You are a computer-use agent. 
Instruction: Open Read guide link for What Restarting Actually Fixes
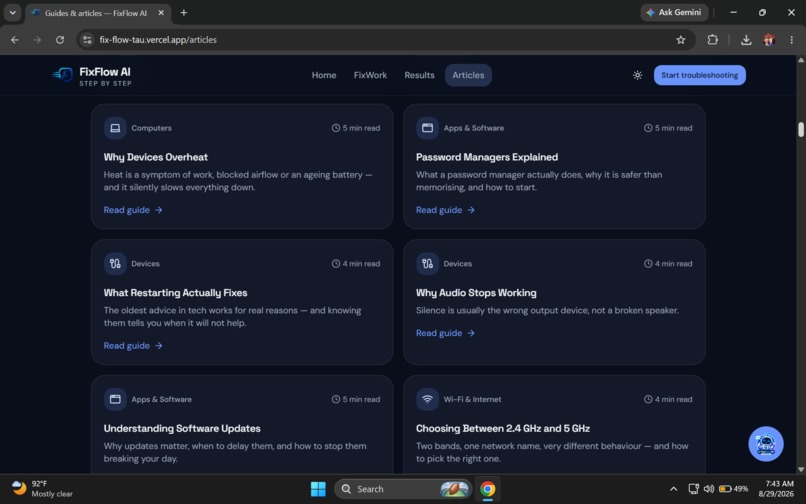[133, 346]
